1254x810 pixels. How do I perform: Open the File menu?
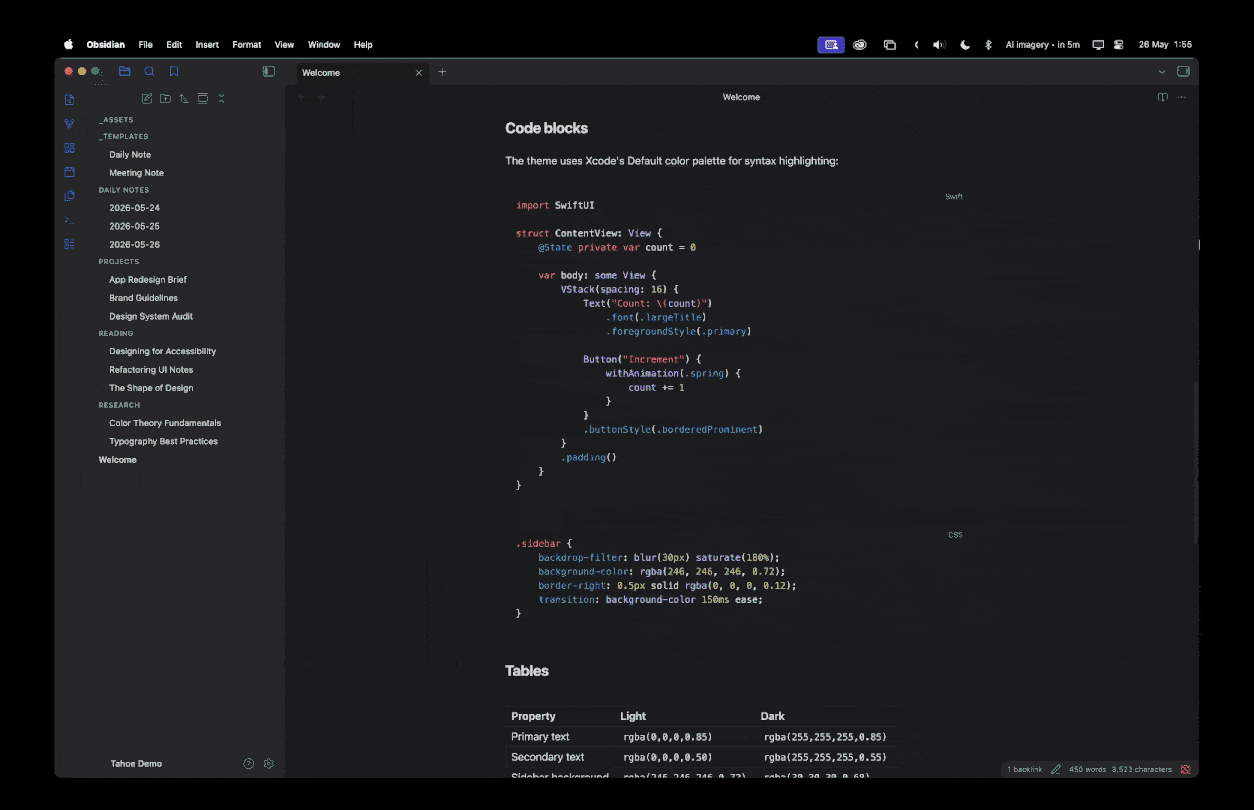click(x=146, y=45)
